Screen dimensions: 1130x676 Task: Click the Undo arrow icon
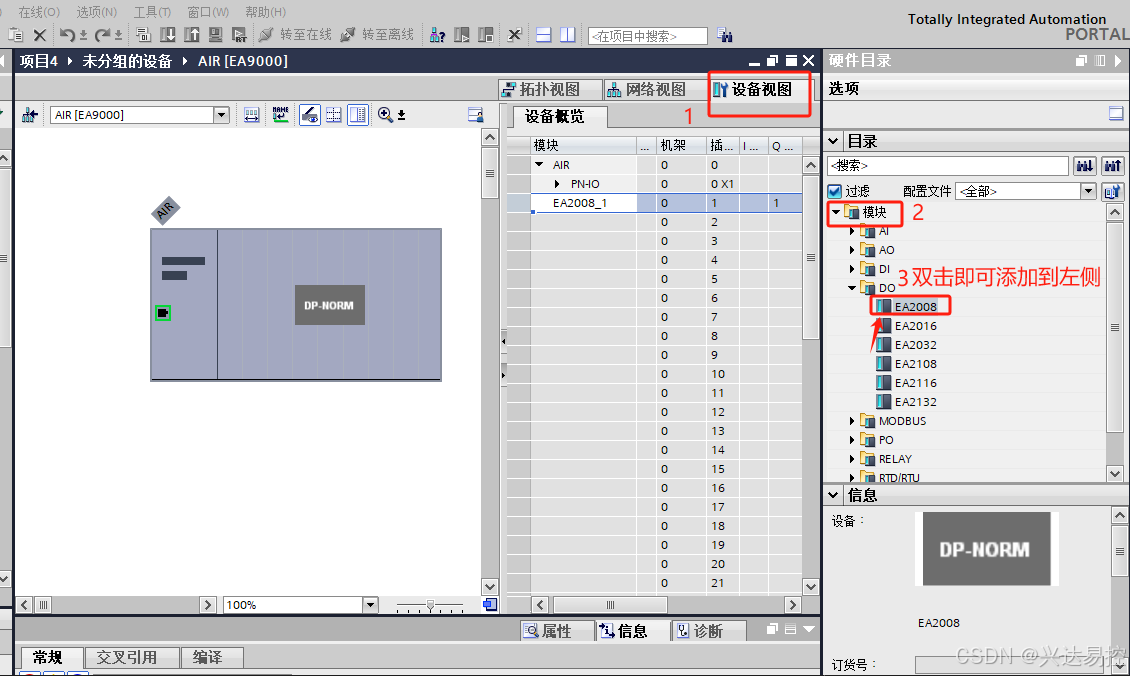click(x=66, y=35)
